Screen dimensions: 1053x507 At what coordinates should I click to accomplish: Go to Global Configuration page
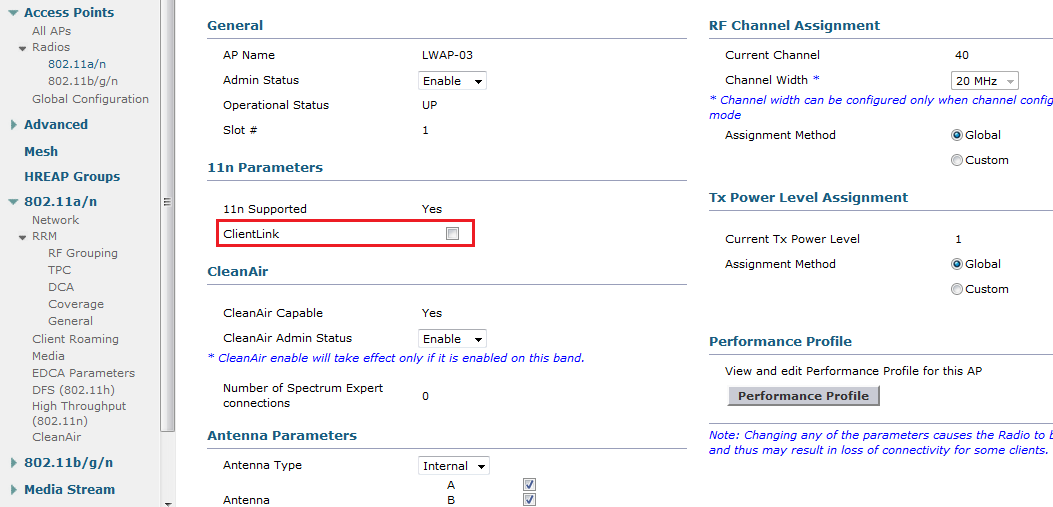click(x=90, y=99)
